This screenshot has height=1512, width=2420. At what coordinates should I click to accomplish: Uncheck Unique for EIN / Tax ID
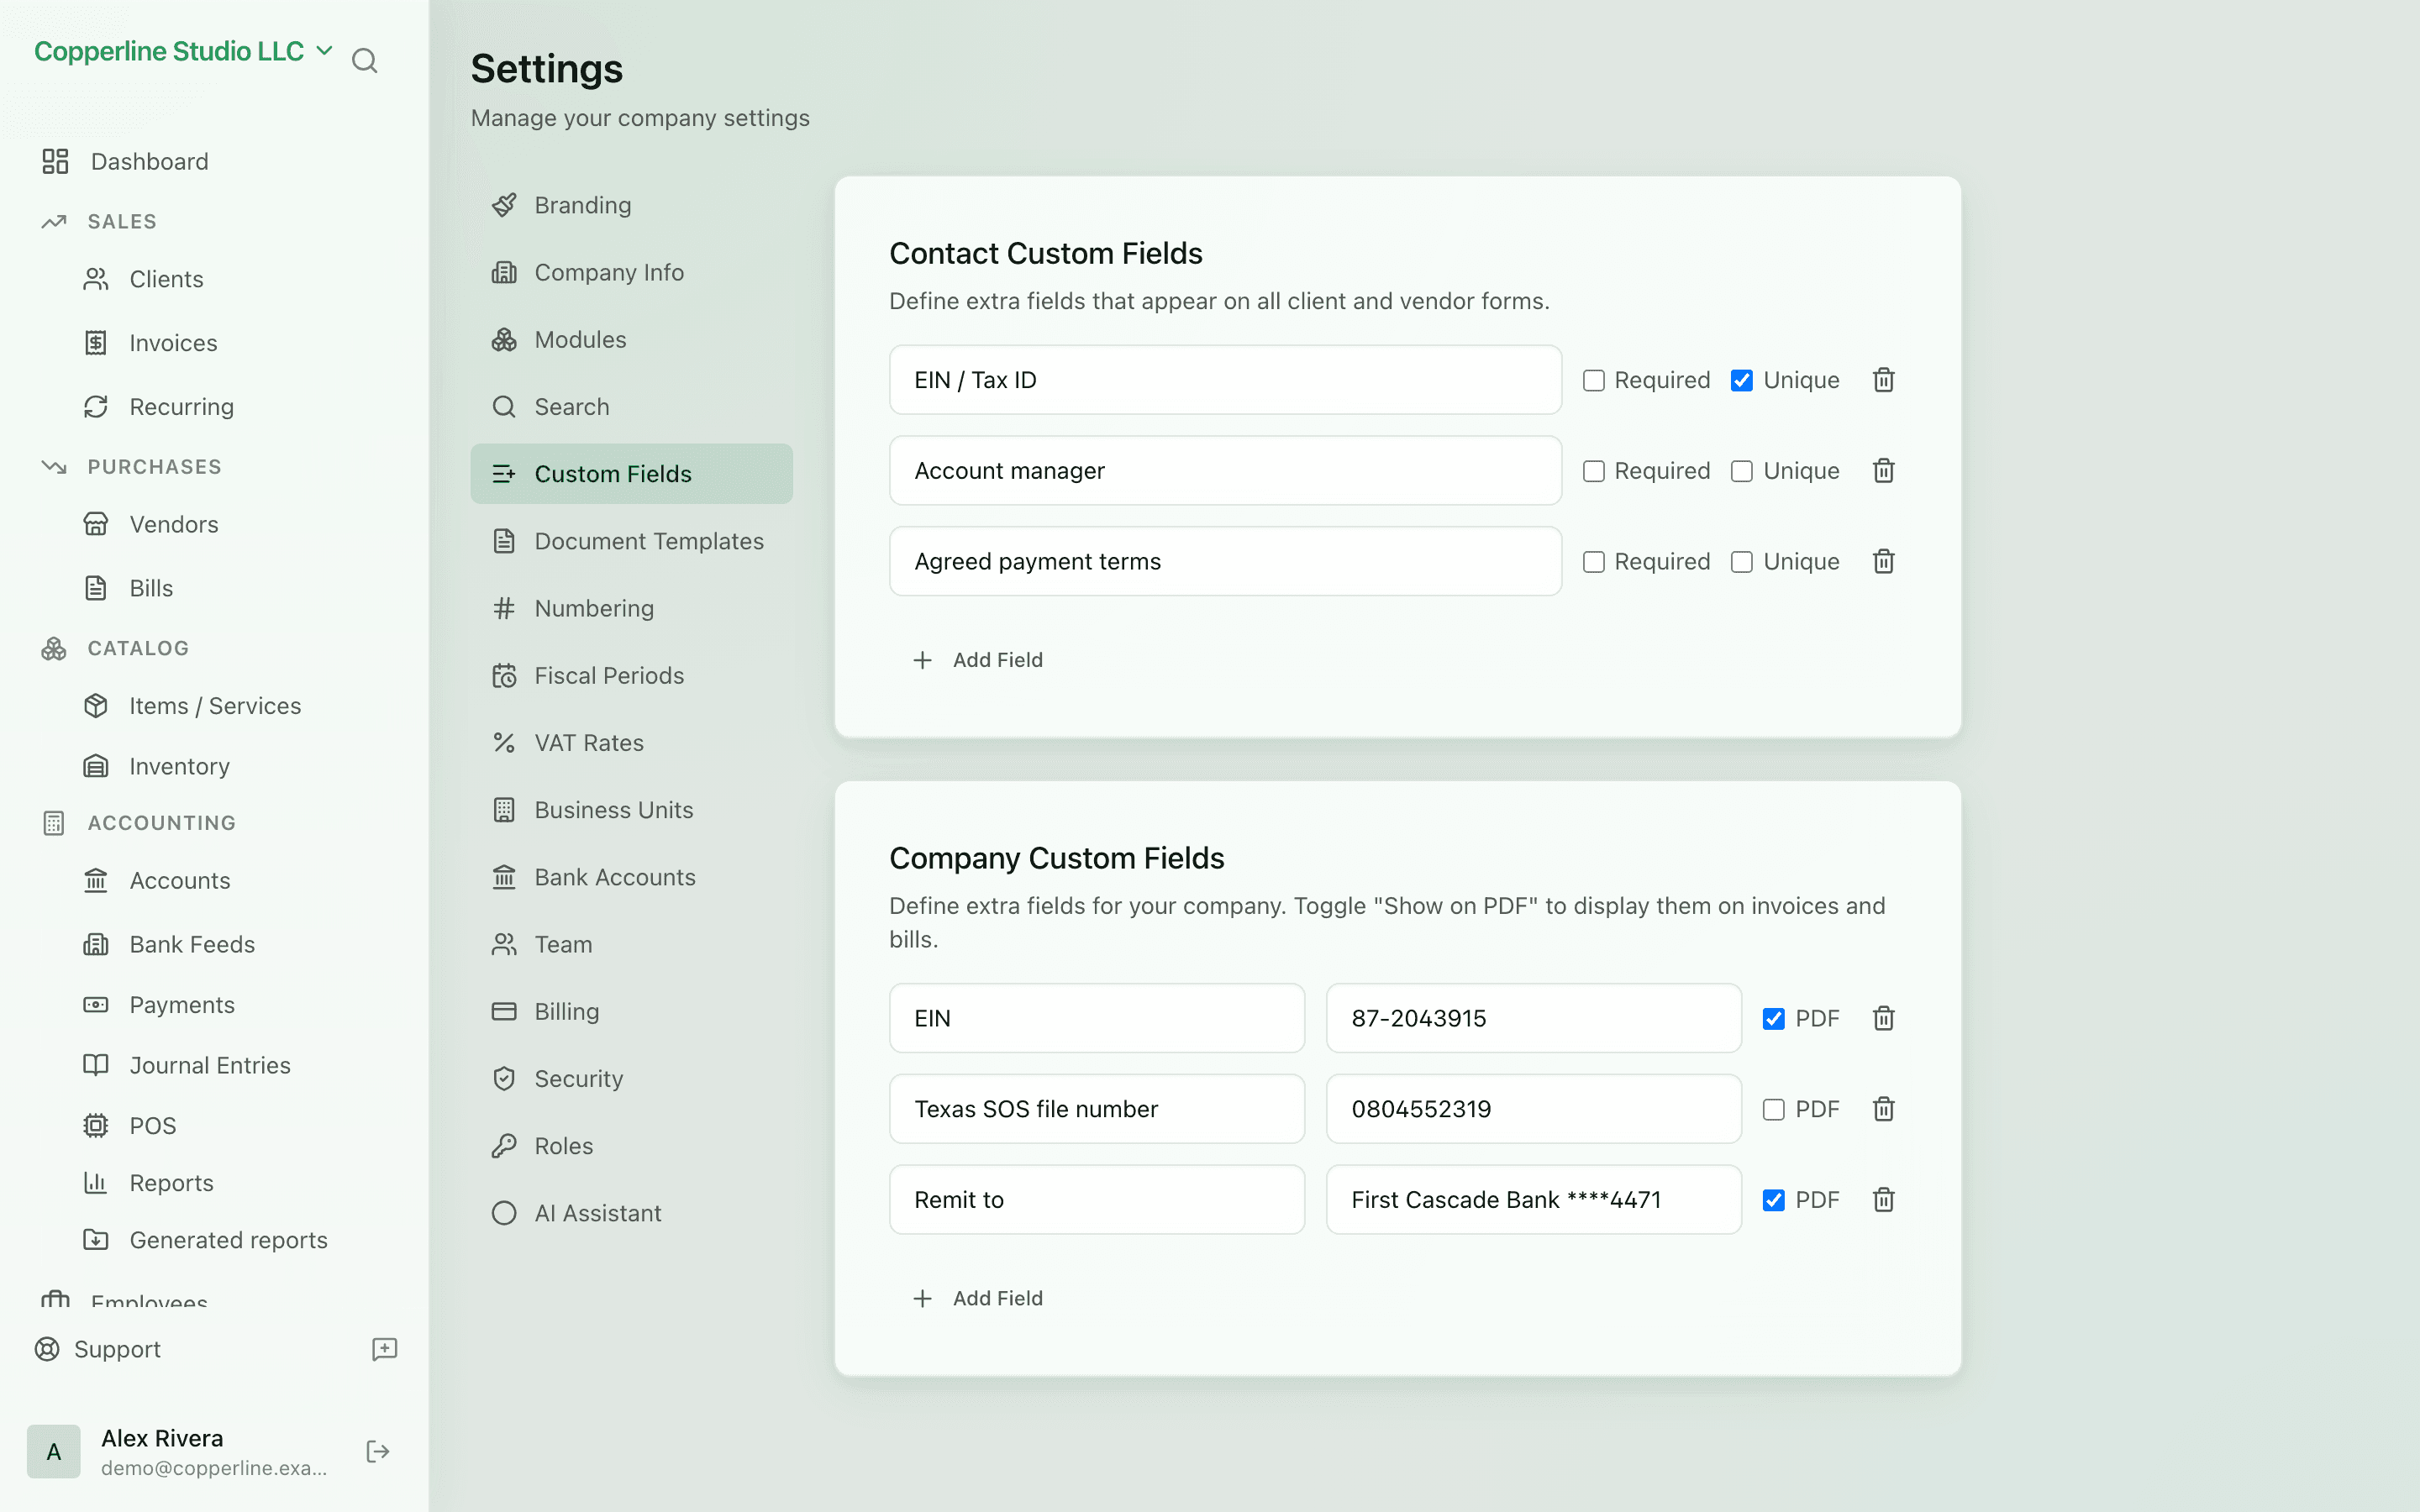coord(1741,380)
